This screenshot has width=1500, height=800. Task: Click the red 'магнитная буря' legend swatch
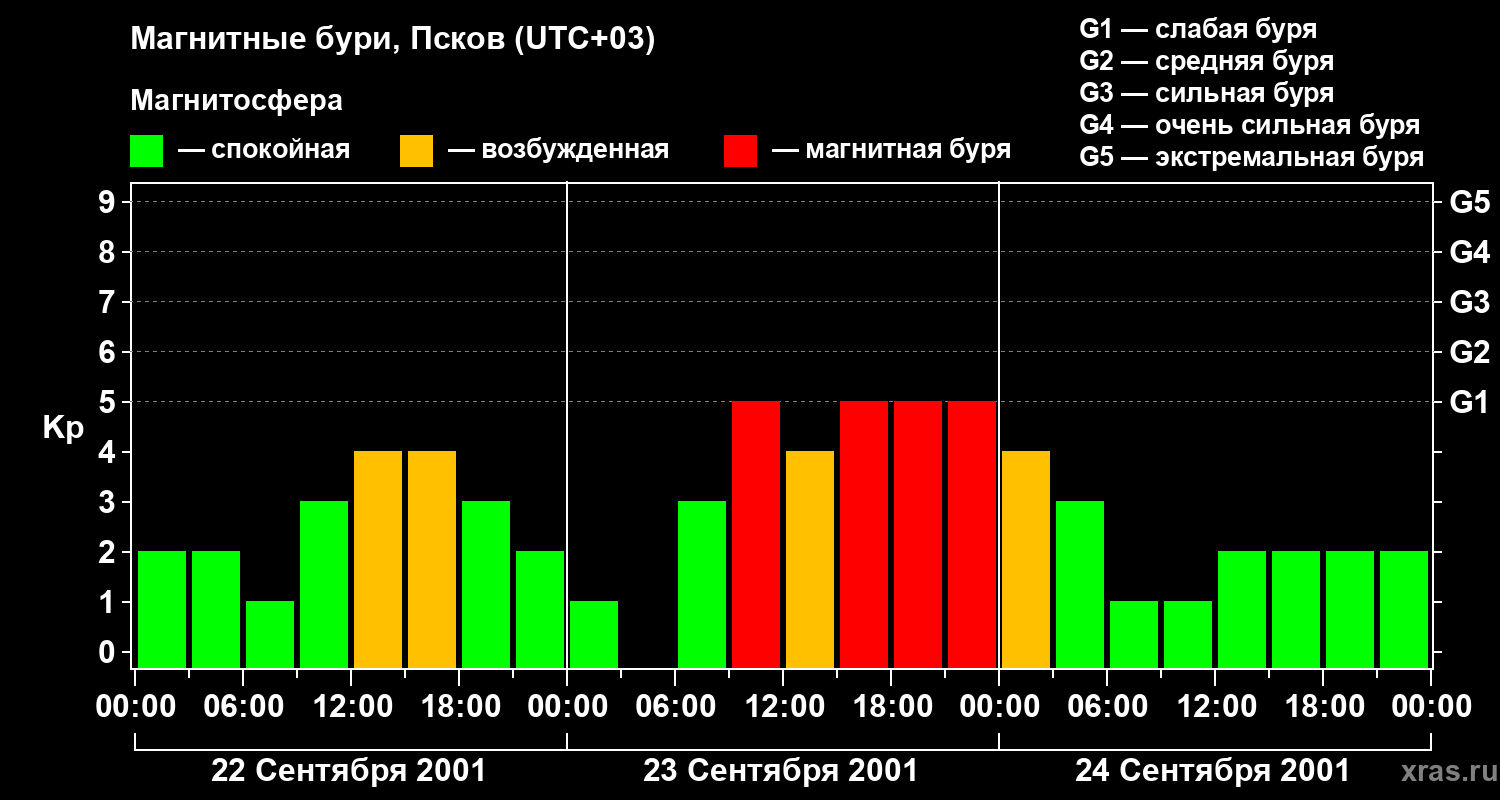point(740,151)
